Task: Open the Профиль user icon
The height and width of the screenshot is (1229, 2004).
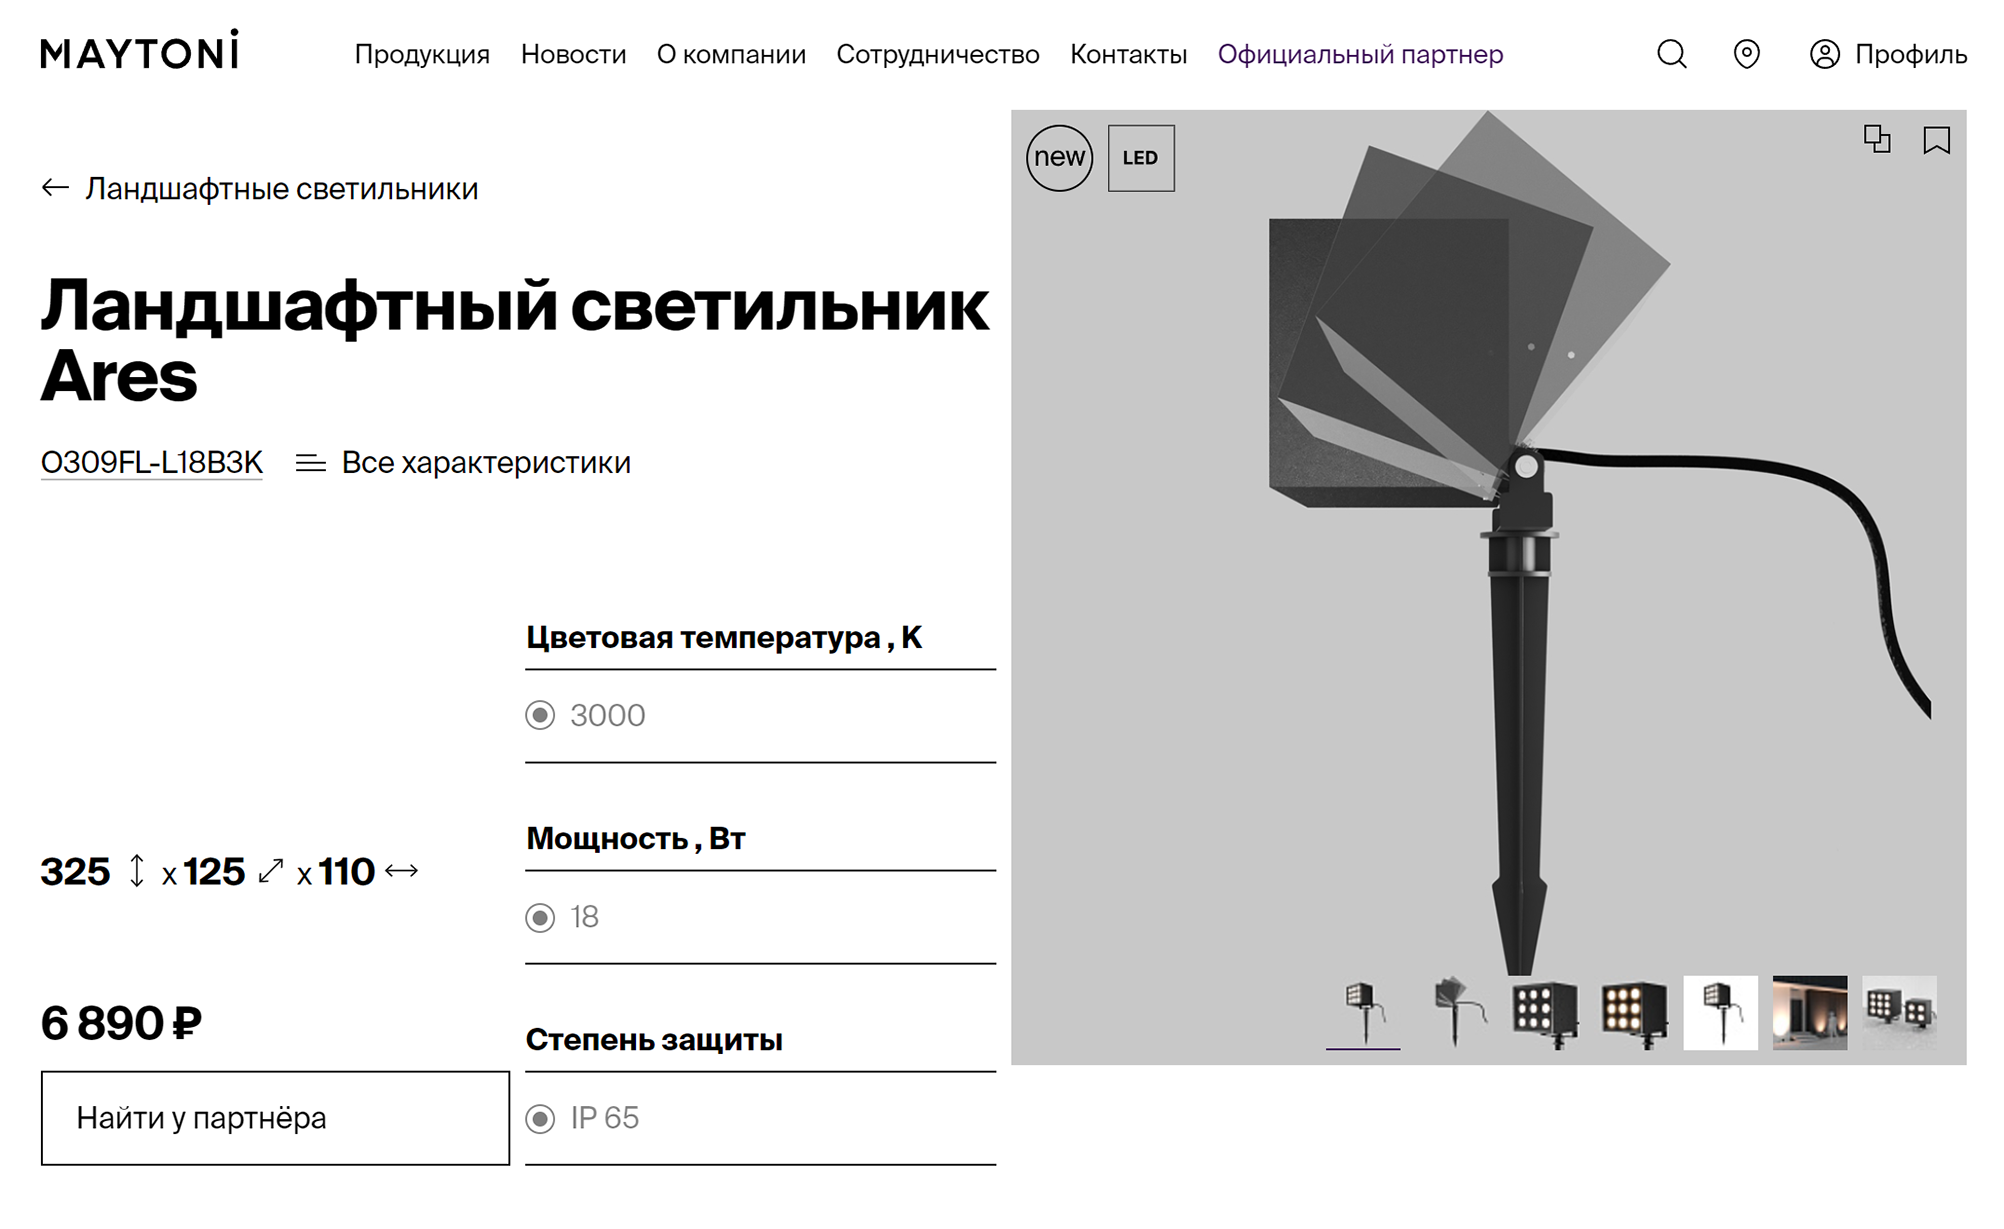Action: (x=1825, y=54)
